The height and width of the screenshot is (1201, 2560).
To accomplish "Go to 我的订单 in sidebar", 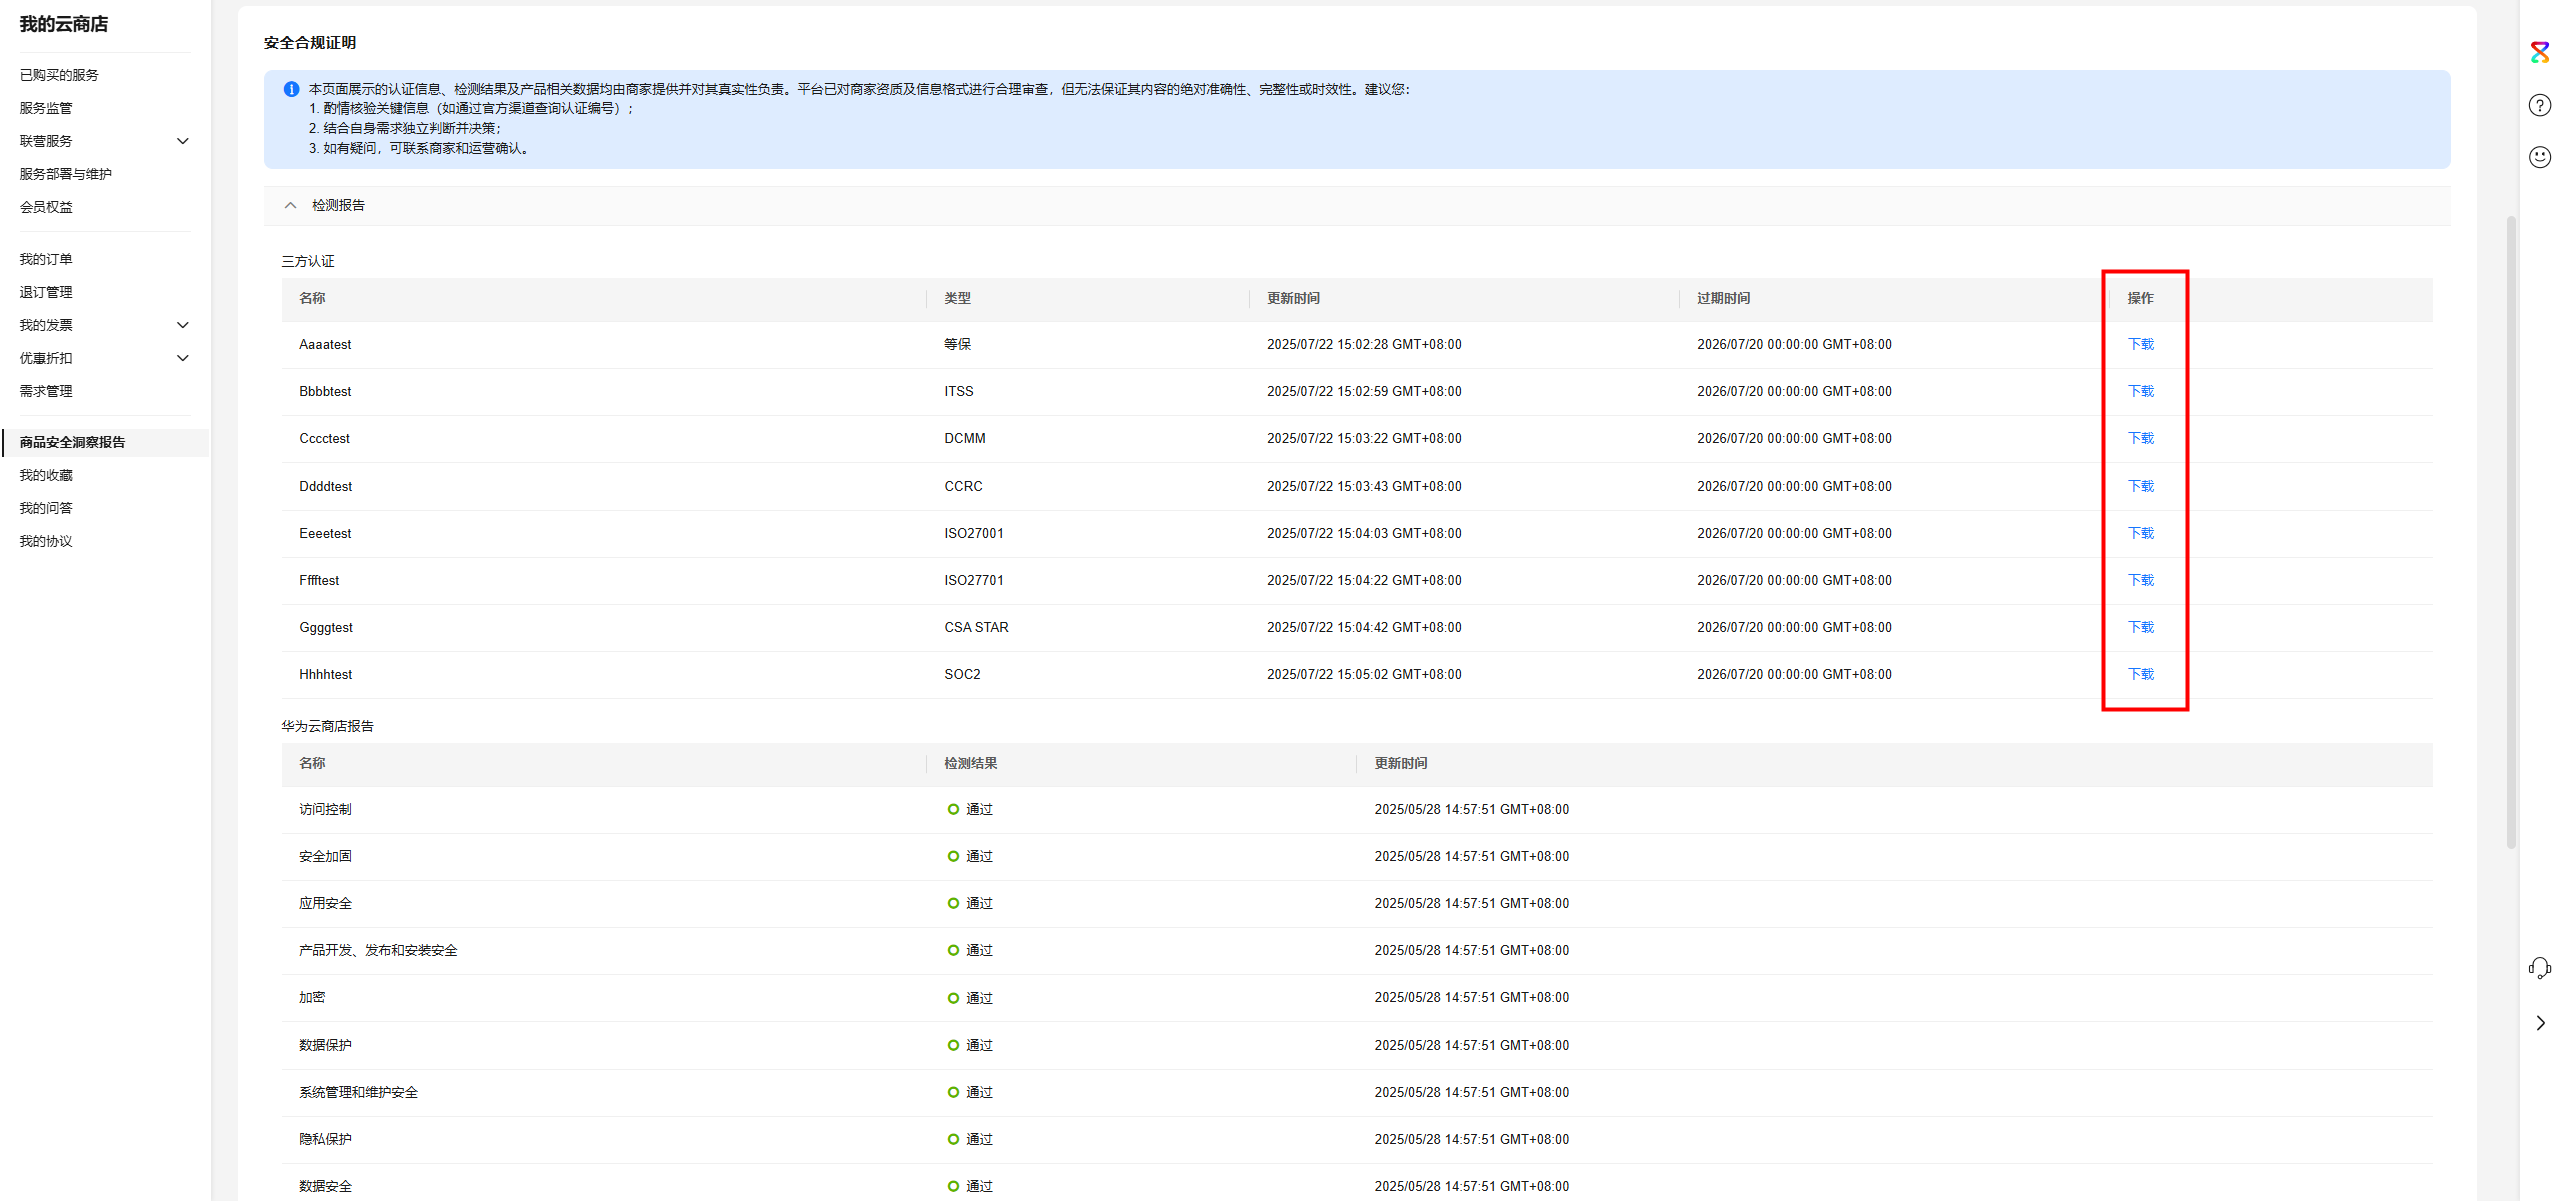I will (46, 259).
